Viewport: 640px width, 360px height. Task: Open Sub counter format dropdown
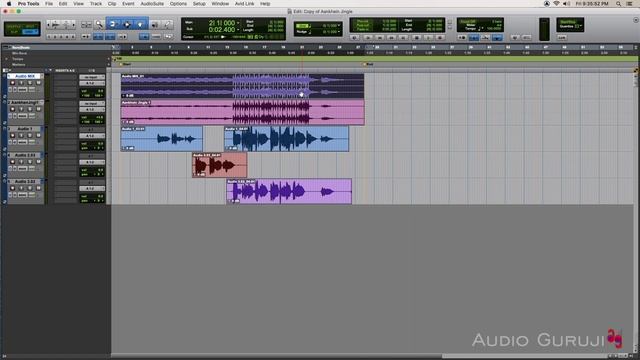tap(238, 30)
